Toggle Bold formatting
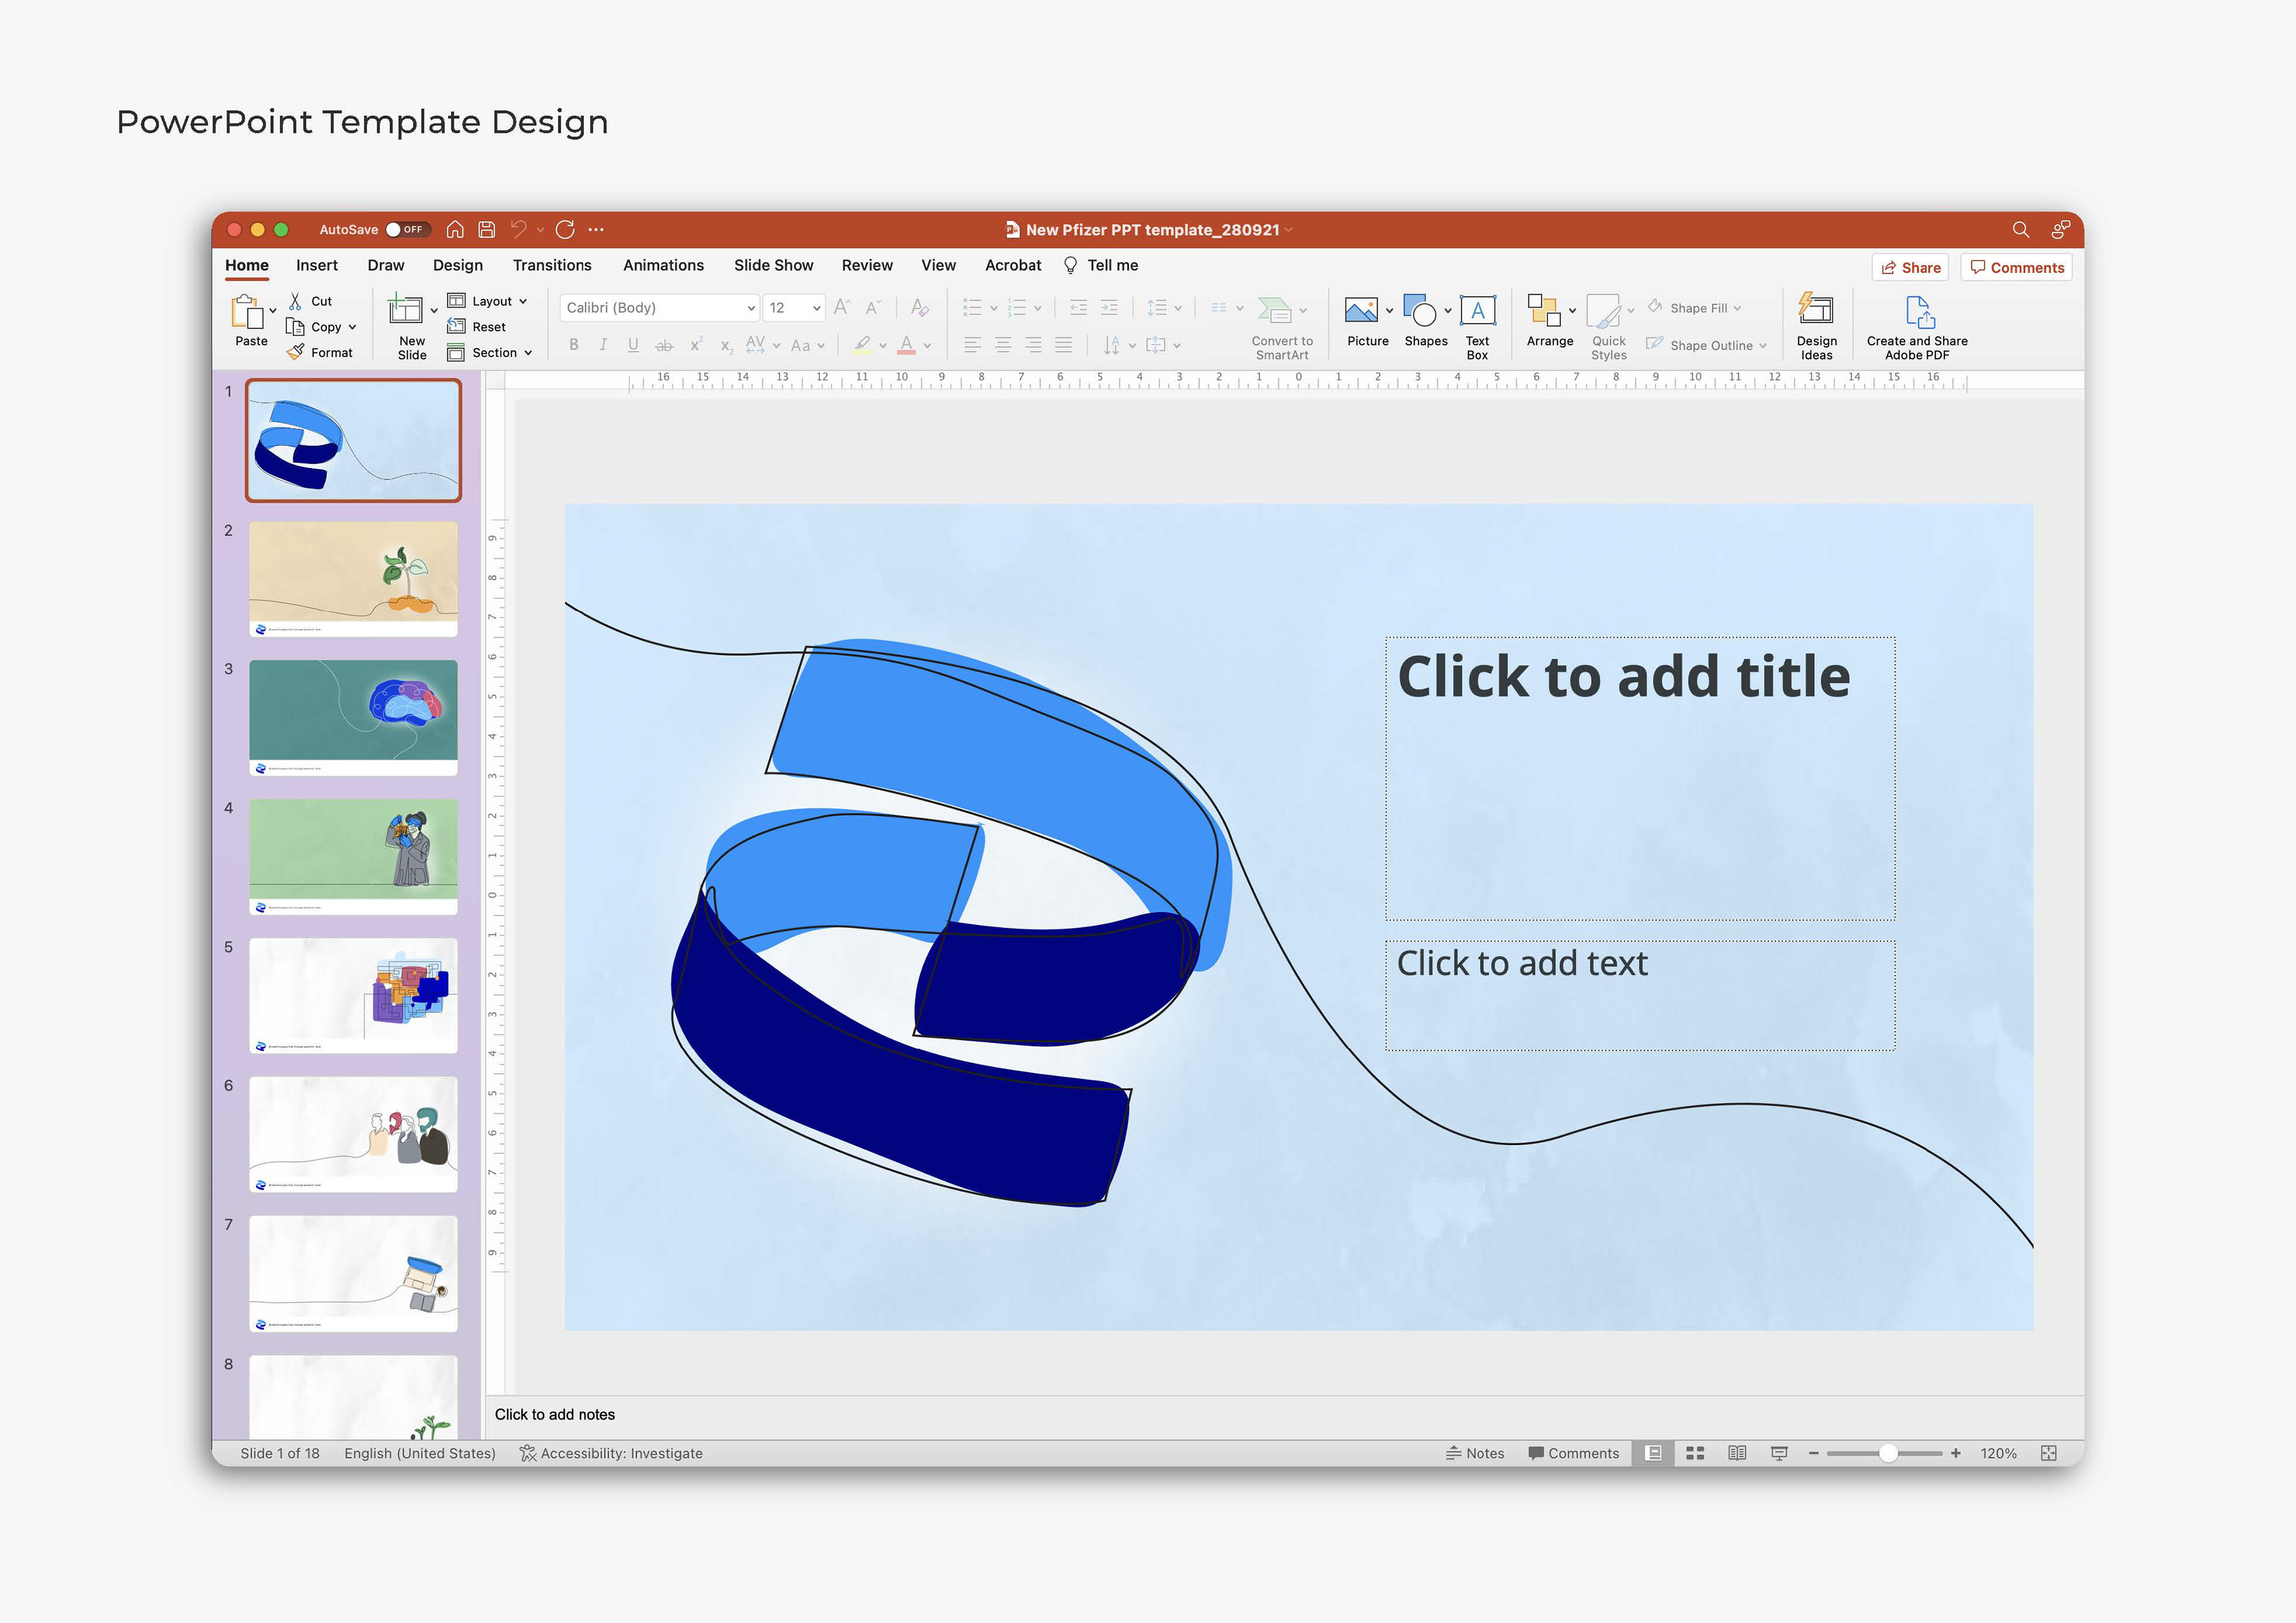This screenshot has width=2296, height=1623. [574, 345]
